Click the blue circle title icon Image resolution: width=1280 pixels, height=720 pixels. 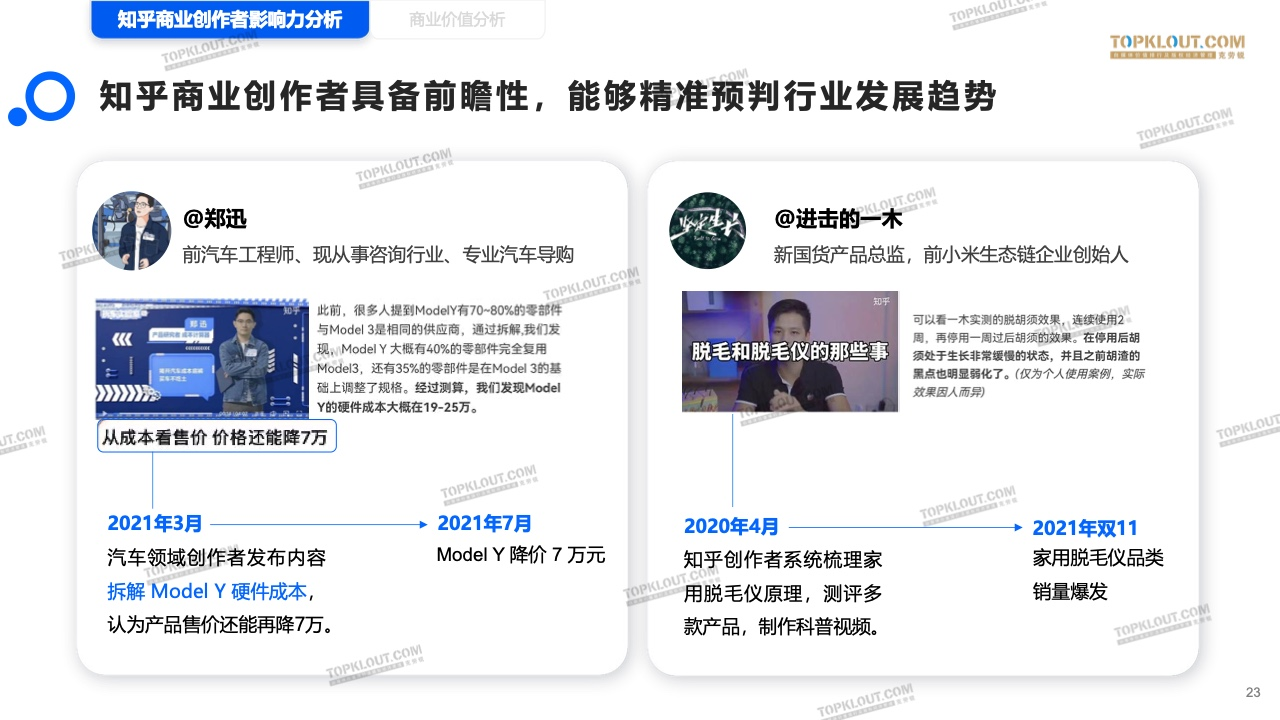[x=43, y=99]
